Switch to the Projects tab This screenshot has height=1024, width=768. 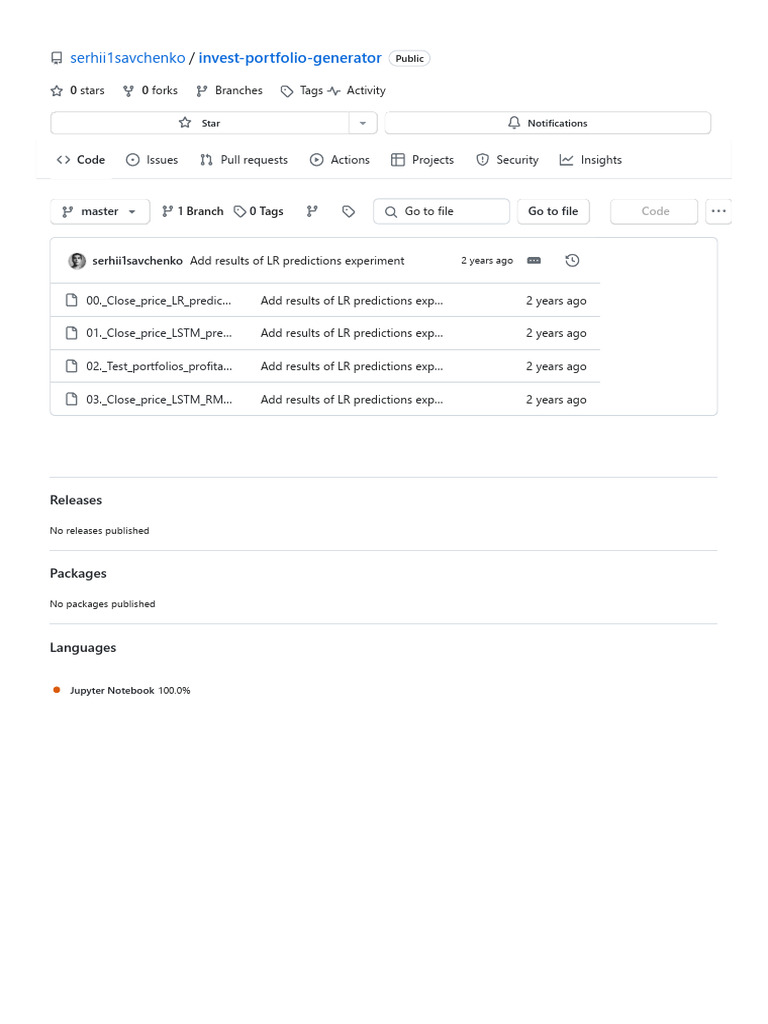click(x=423, y=160)
